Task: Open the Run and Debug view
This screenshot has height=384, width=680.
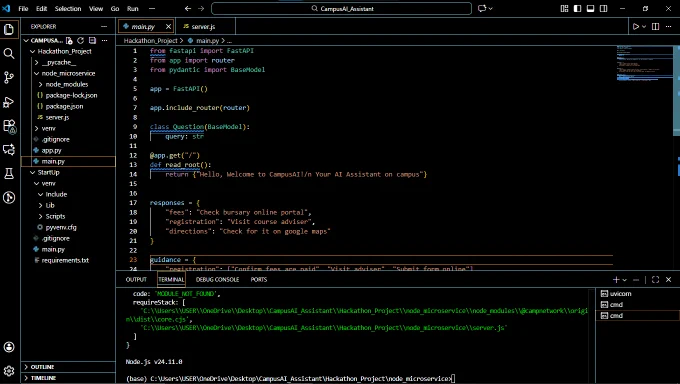Action: point(9,102)
